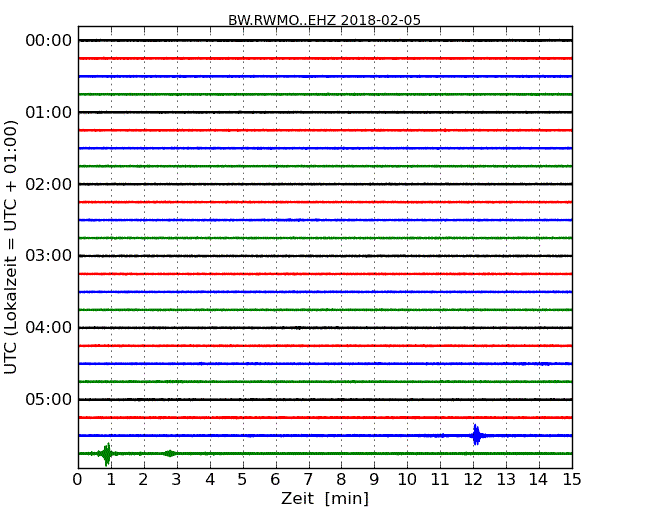Click x-axis tick label 12
This screenshot has width=650, height=520.
click(x=473, y=480)
